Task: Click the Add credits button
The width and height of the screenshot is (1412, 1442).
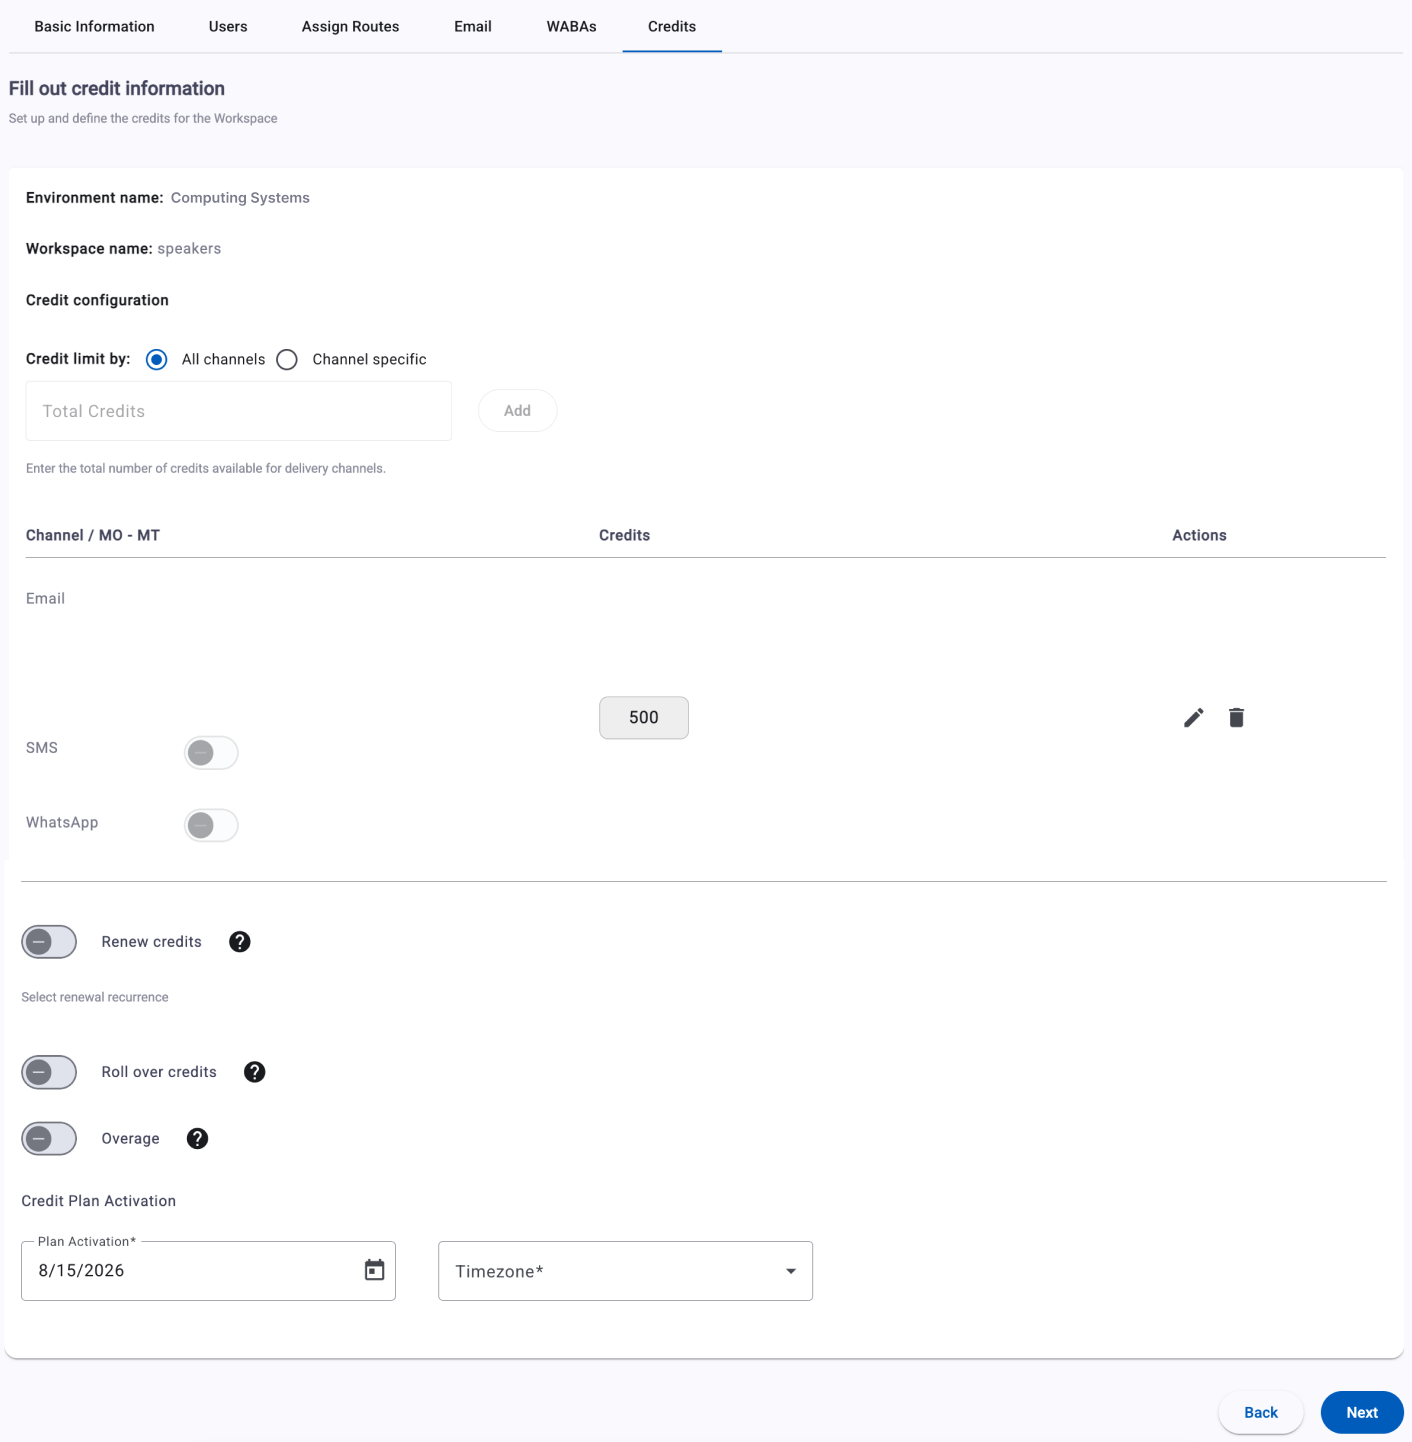Action: pyautogui.click(x=517, y=411)
